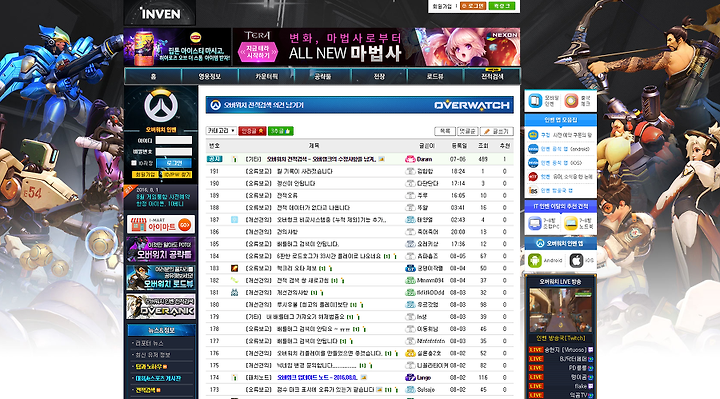Open the Android app robot icon
The height and width of the screenshot is (399, 720).
click(x=534, y=260)
